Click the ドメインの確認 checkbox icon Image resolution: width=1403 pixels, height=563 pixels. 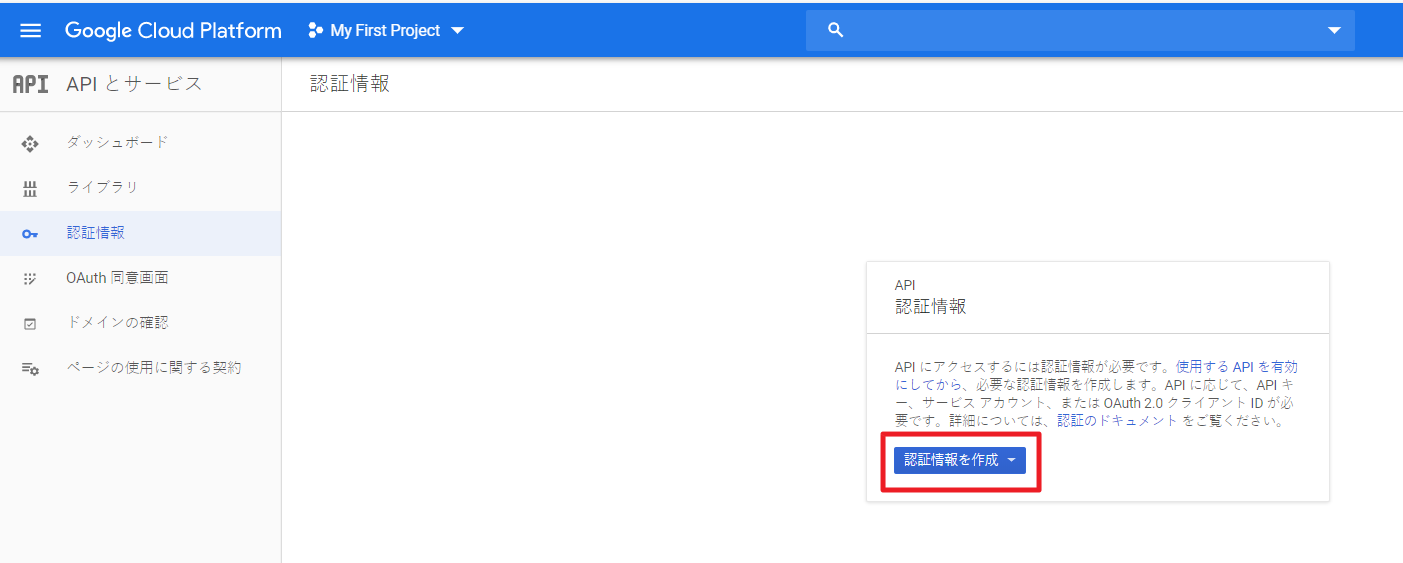pos(30,323)
